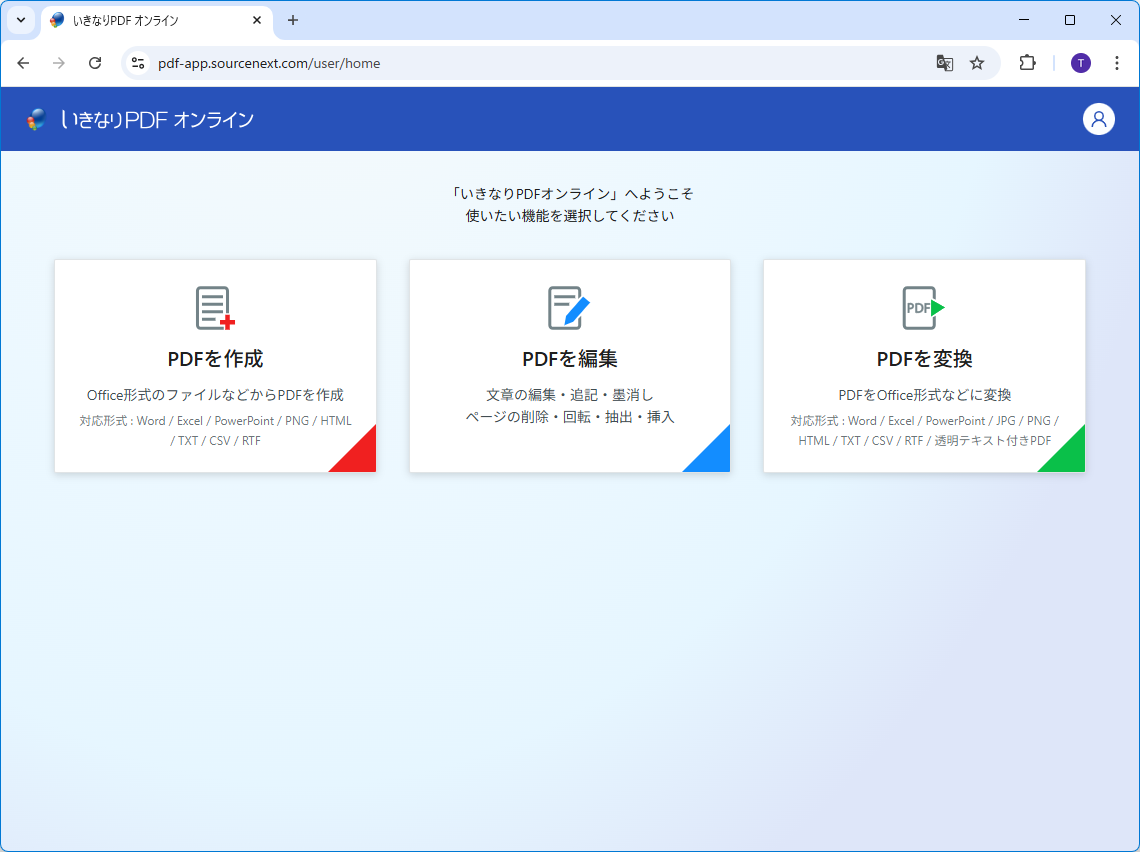Expand the tab search dropdown arrow
Viewport: 1140px width, 852px height.
[x=20, y=20]
